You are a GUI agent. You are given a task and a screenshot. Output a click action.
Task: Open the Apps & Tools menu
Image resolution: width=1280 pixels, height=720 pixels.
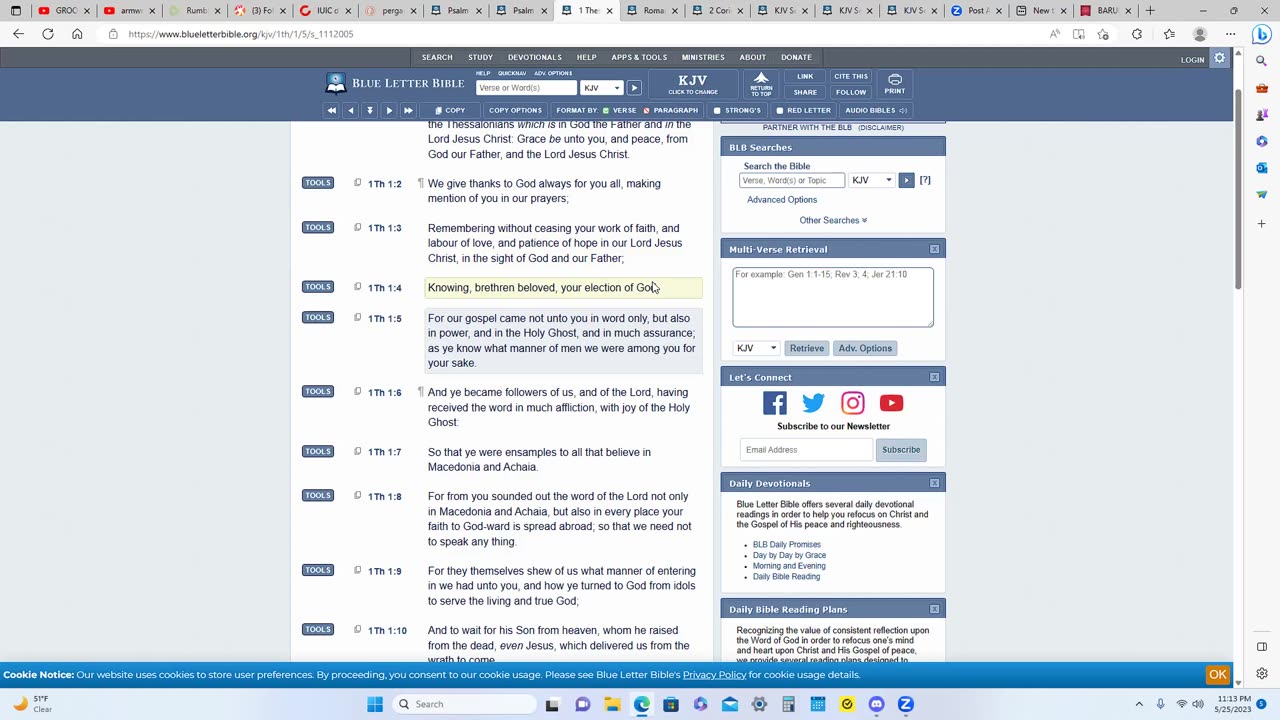point(639,57)
